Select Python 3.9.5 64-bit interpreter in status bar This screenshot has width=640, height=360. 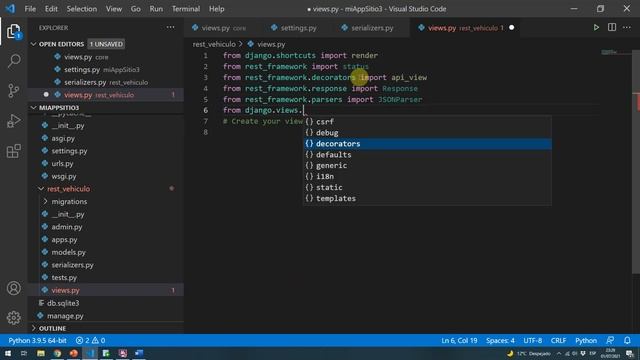(37, 340)
